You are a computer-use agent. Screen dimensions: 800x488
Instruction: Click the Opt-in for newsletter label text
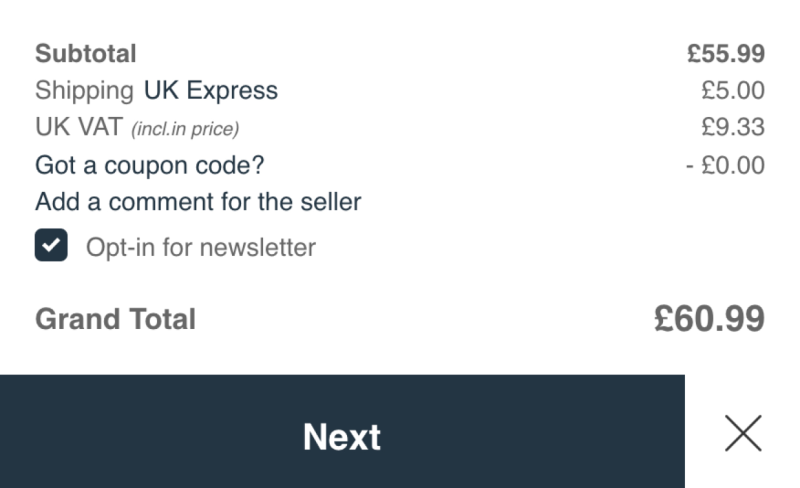pyautogui.click(x=201, y=248)
